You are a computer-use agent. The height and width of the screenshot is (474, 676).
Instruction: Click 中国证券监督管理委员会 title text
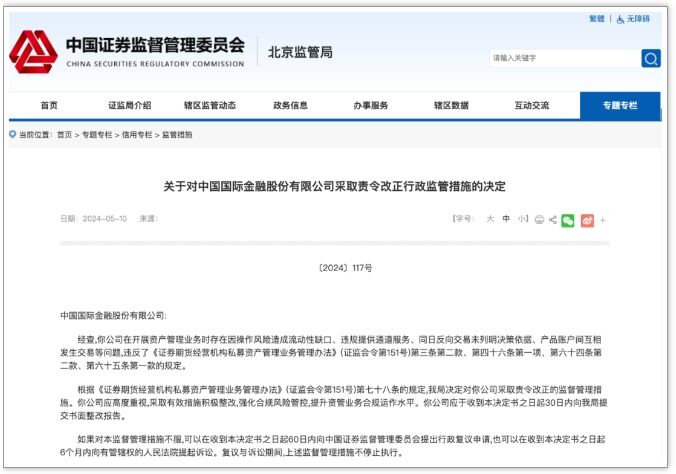coord(155,45)
